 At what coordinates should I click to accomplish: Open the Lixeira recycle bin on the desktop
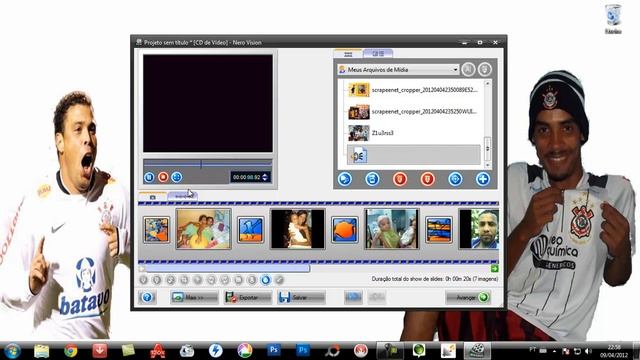[613, 19]
